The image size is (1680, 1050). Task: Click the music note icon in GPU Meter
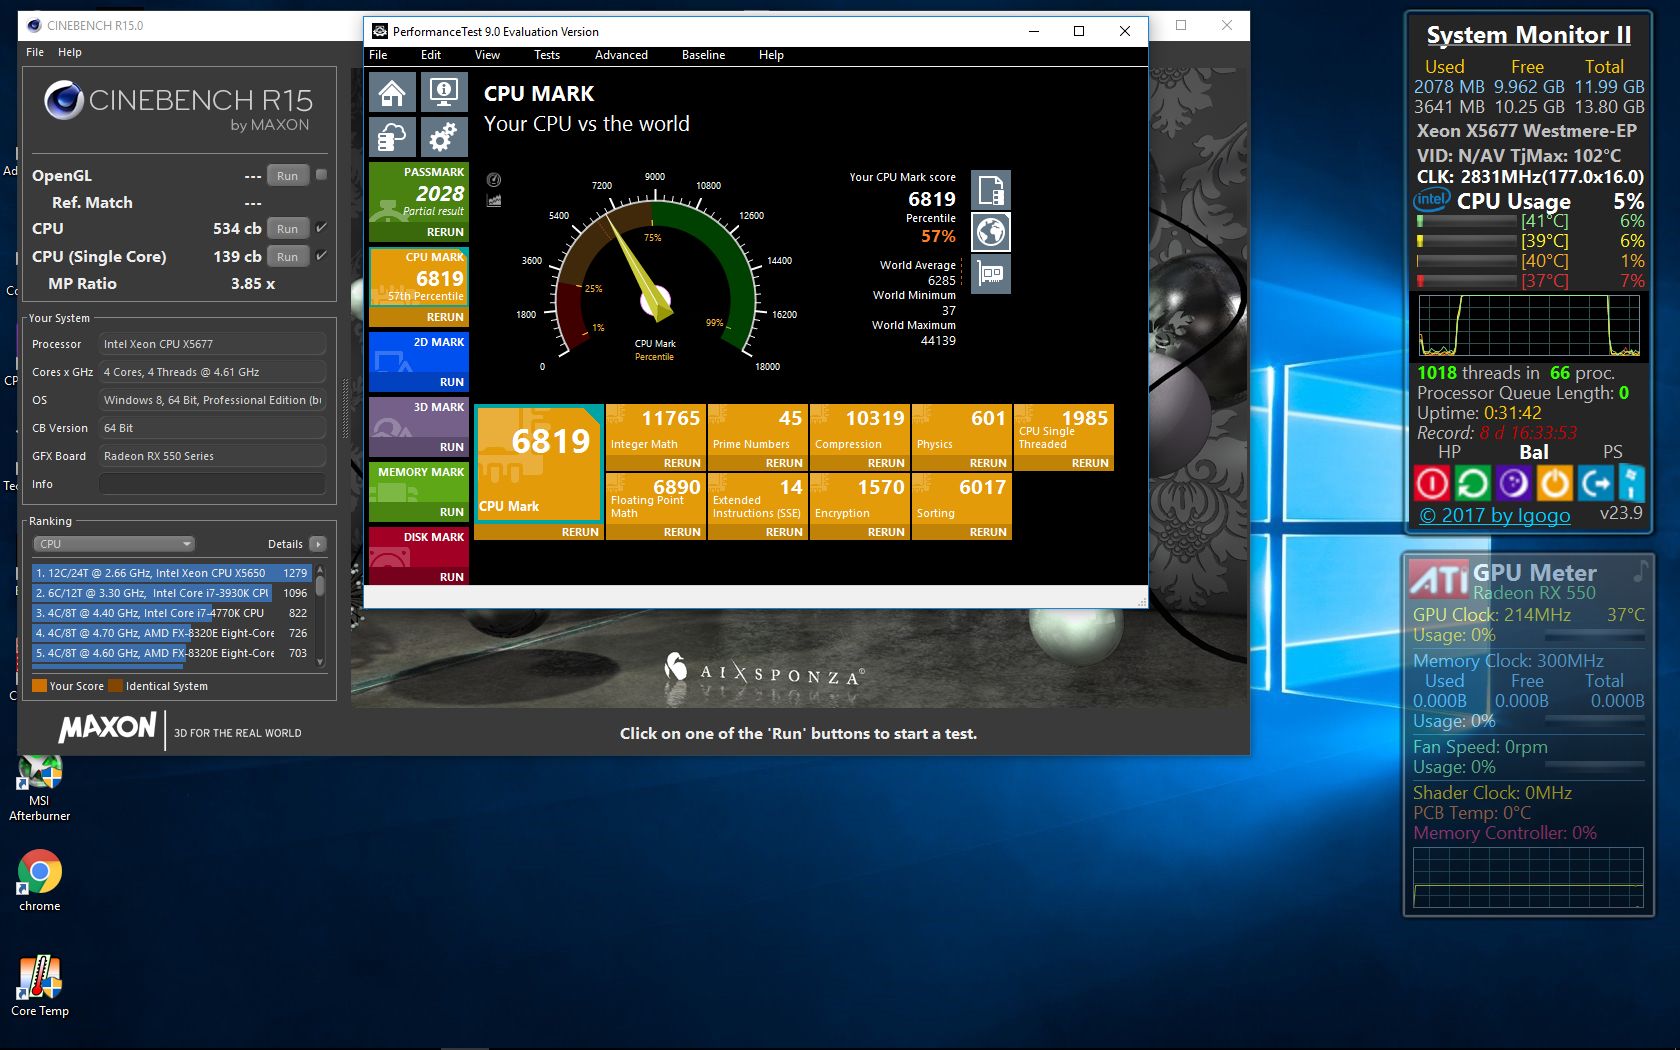coord(1640,571)
